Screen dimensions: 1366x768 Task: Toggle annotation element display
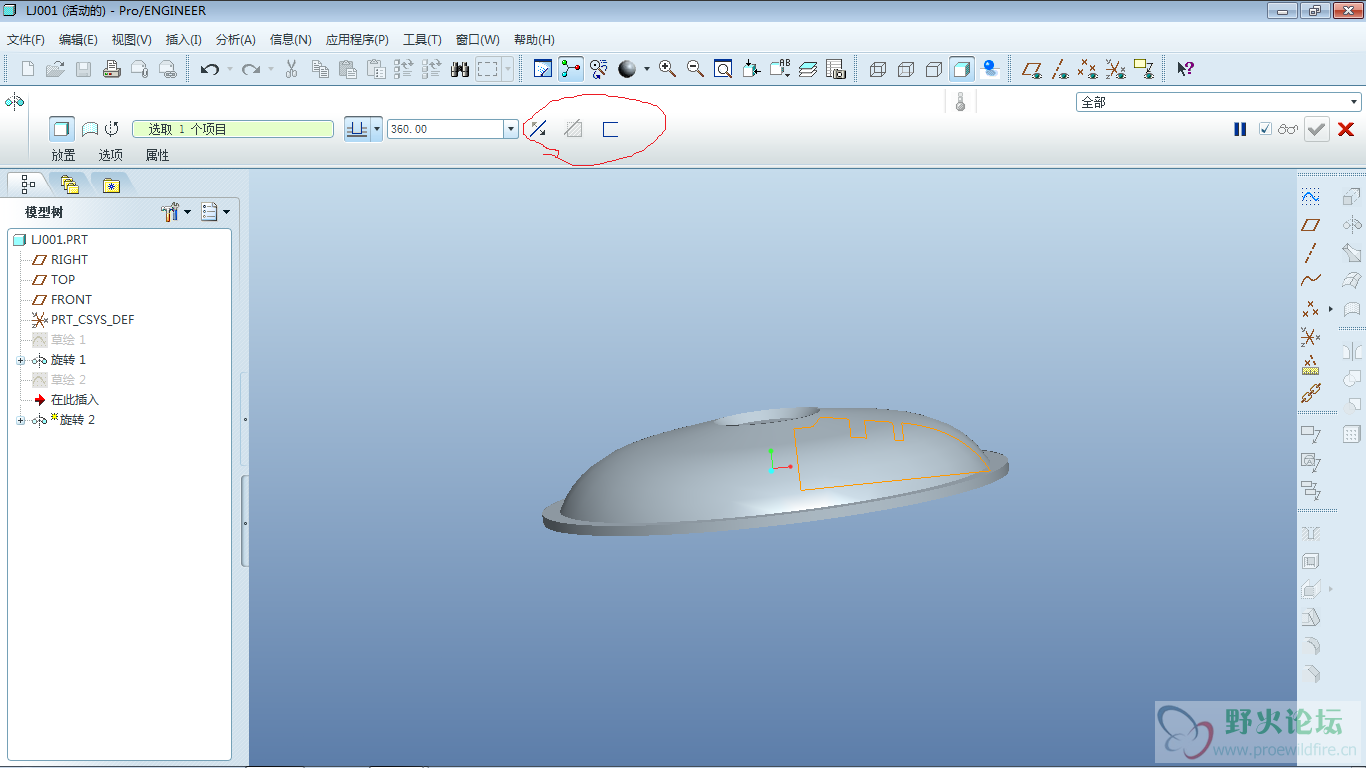point(1144,69)
